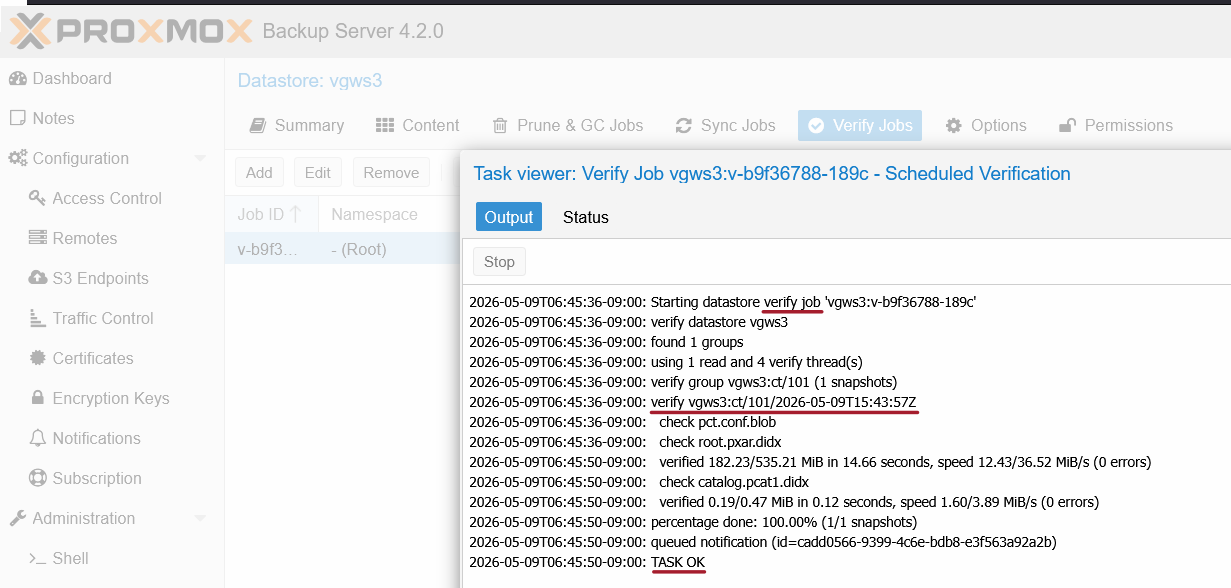Click the Notifications bell icon

pyautogui.click(x=38, y=438)
